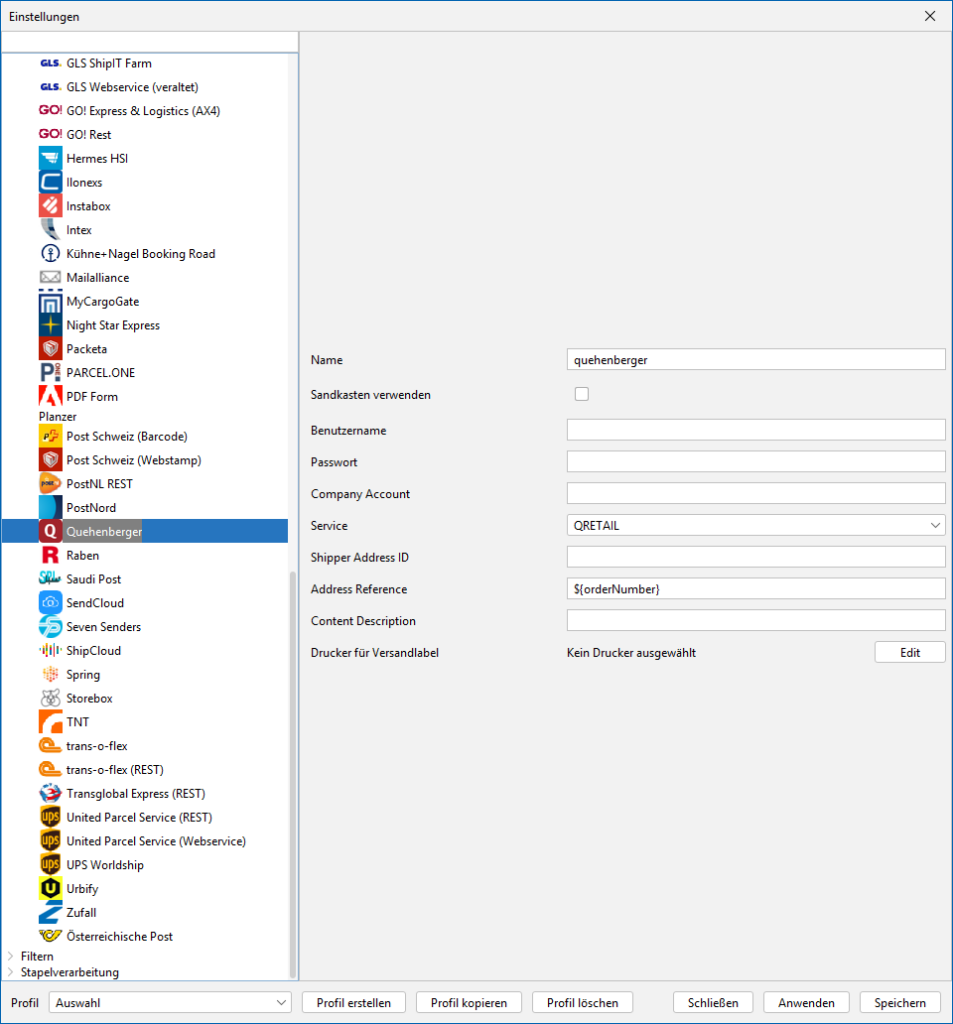Click the carrier list vertical scrollbar
The height and width of the screenshot is (1024, 953).
tap(293, 770)
